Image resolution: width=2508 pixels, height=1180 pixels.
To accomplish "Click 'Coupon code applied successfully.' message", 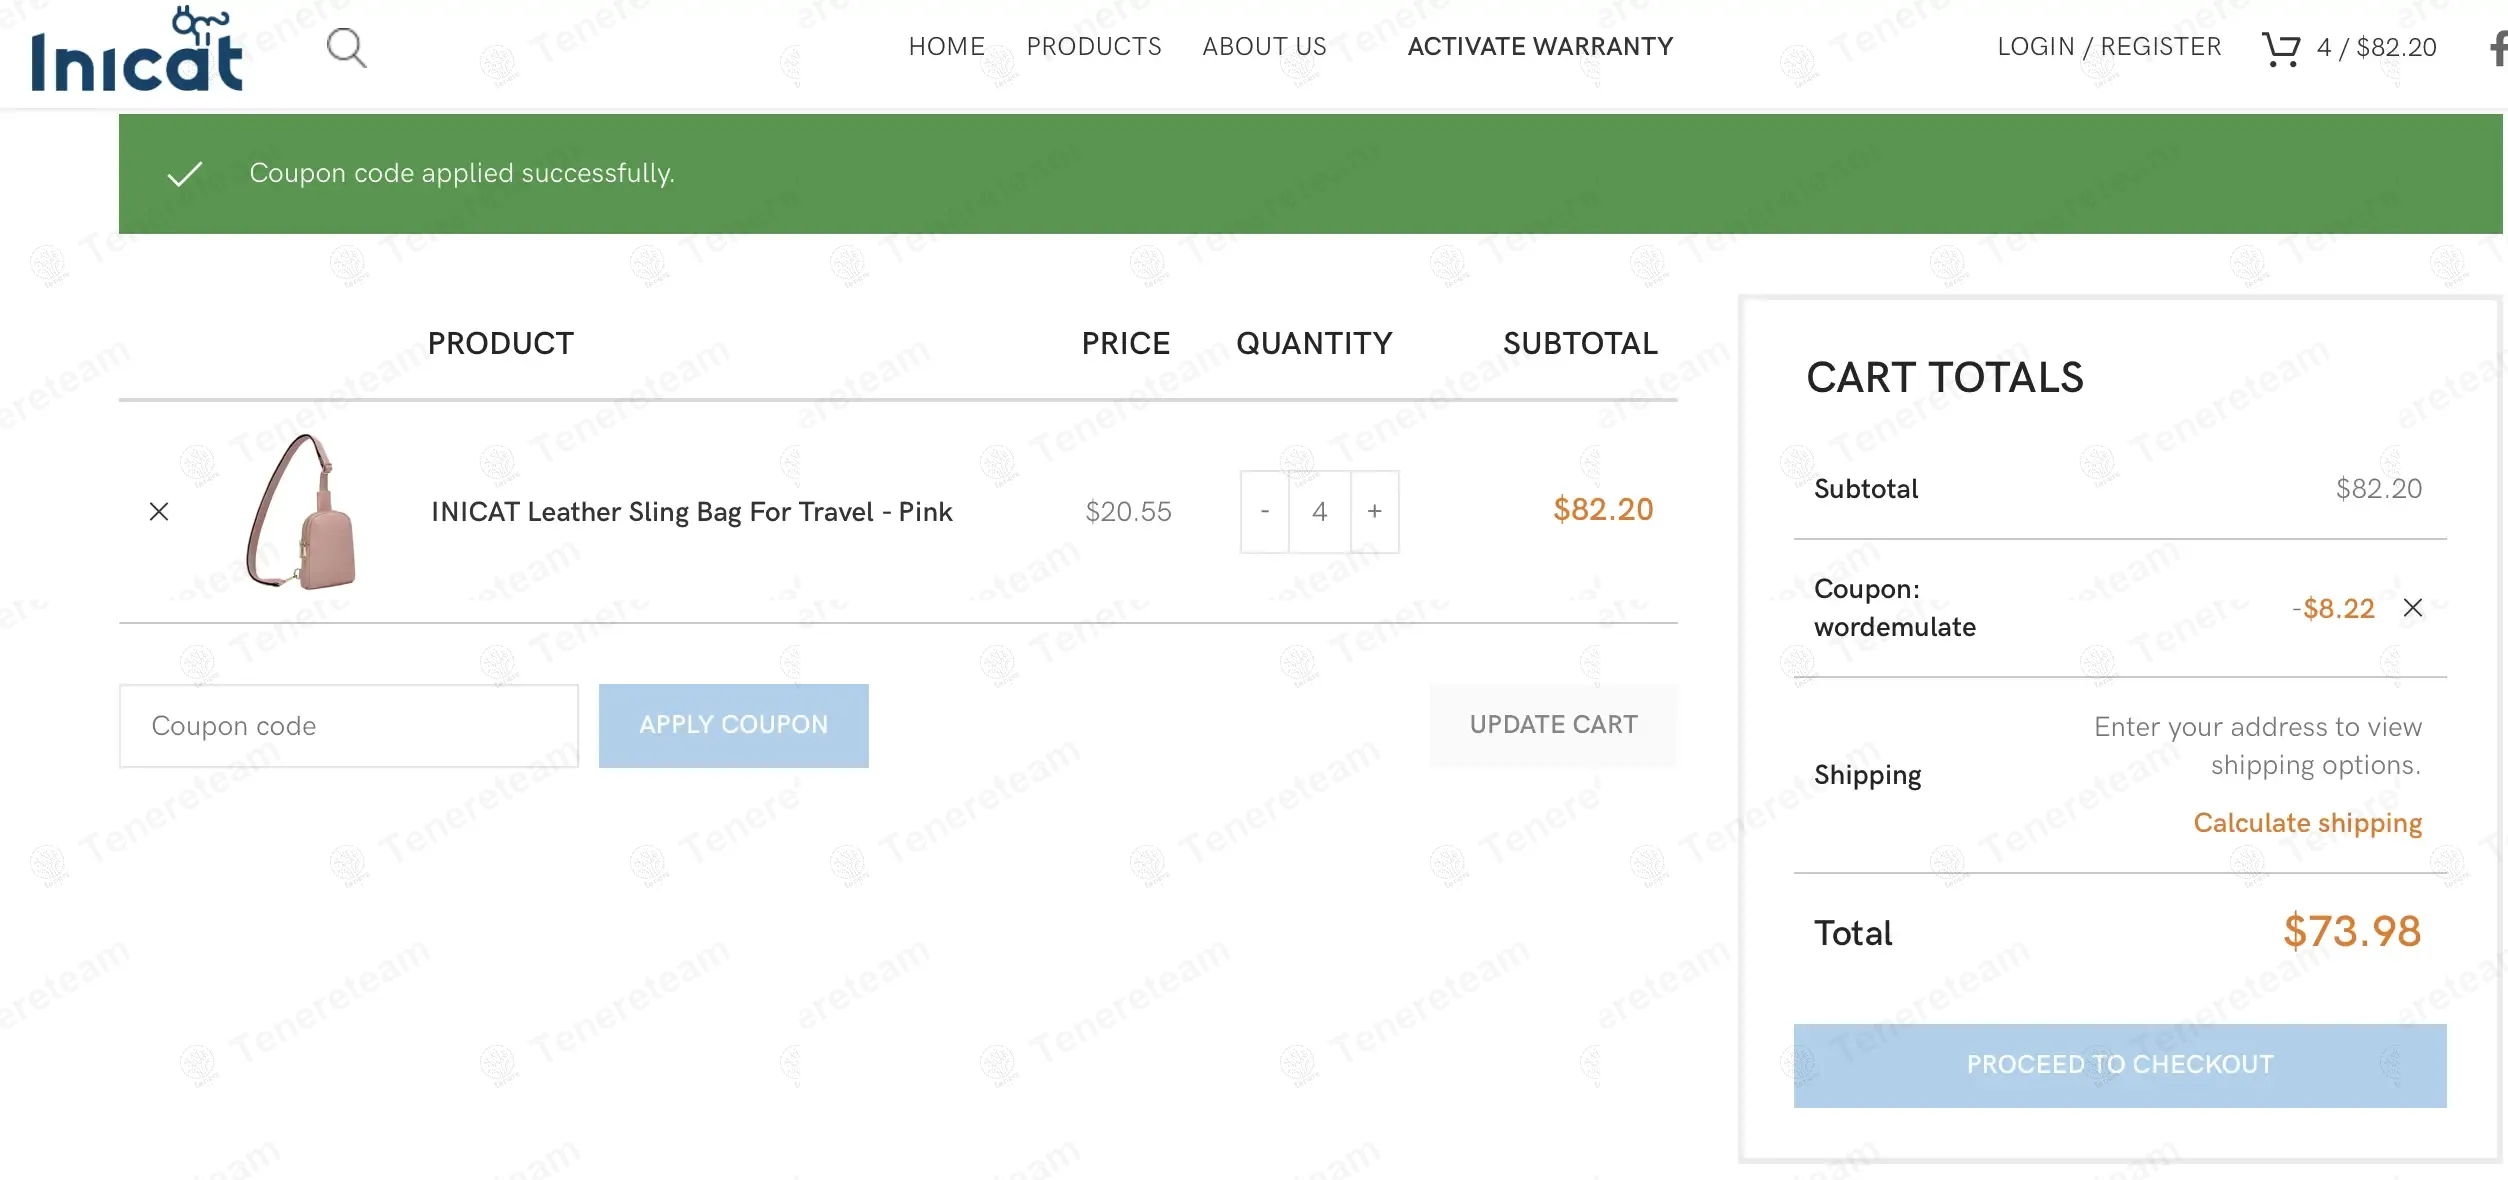I will [x=462, y=173].
